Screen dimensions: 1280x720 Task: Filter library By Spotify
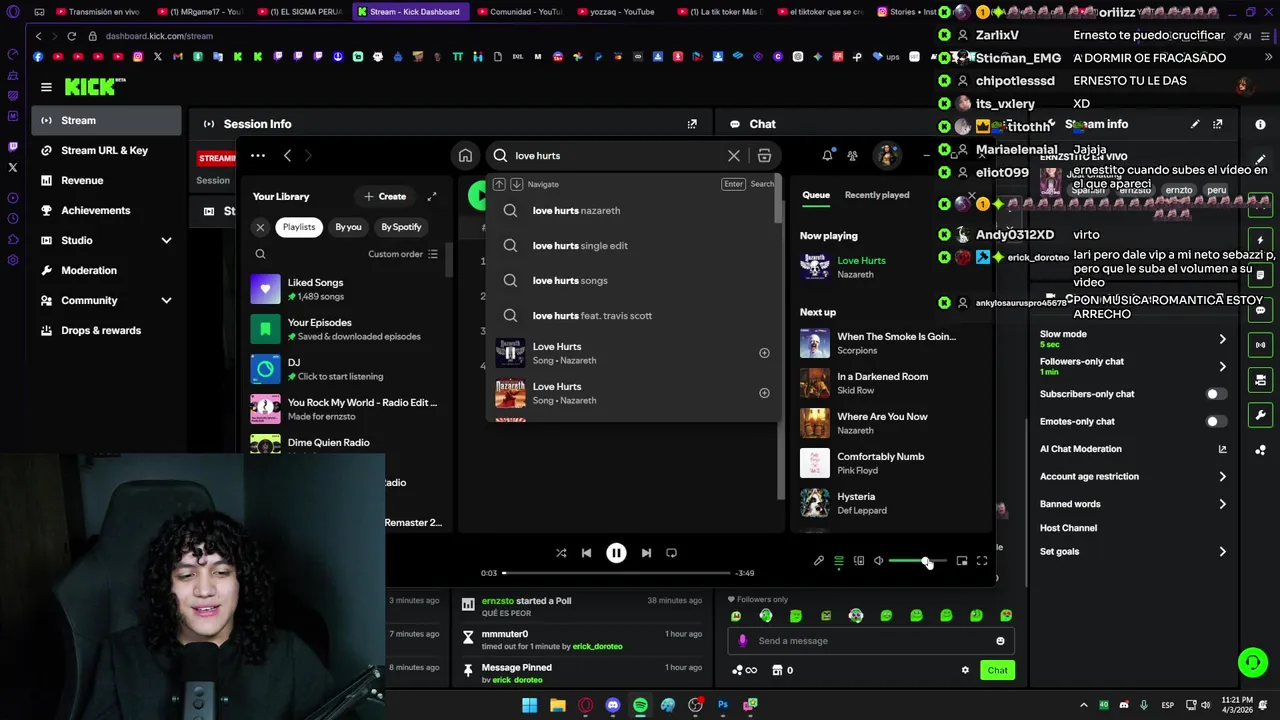pos(401,227)
